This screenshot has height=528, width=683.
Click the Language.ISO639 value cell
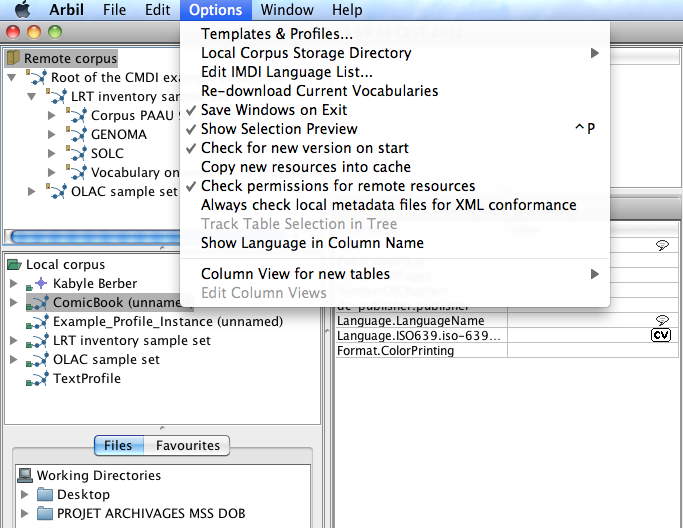point(592,335)
